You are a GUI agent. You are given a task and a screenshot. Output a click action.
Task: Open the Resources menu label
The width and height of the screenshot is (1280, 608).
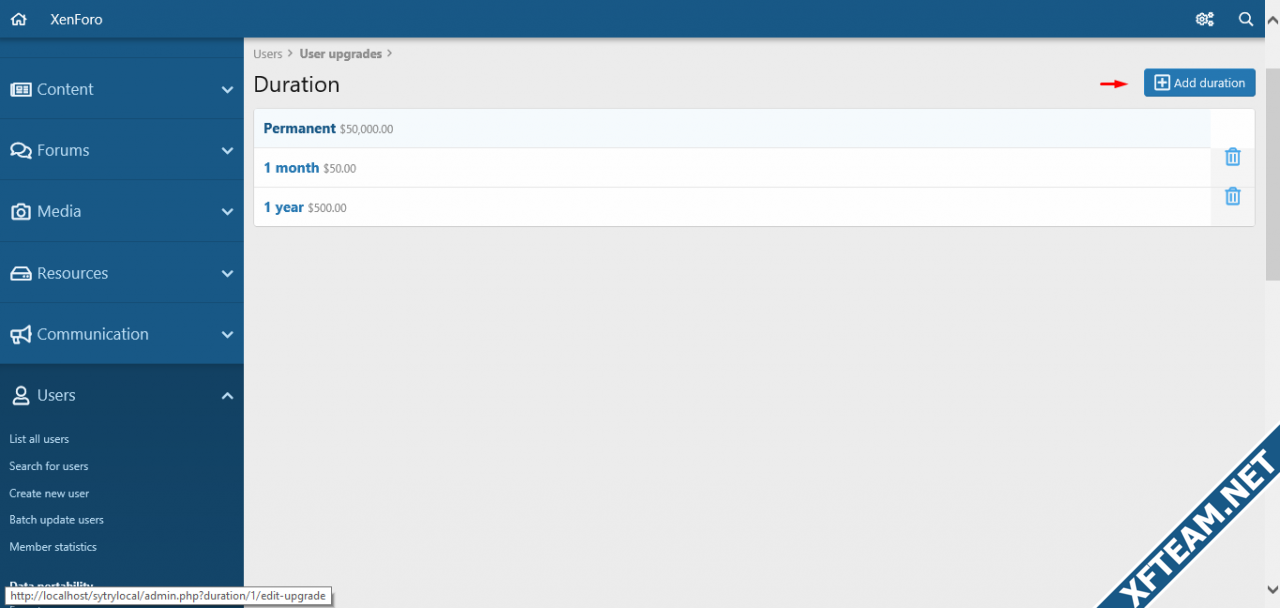click(x=72, y=273)
